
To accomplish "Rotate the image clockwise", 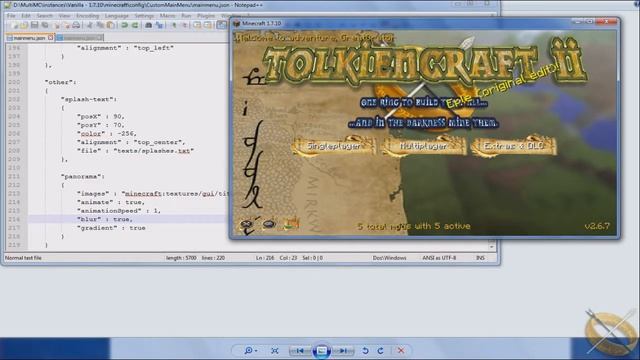I will pos(380,351).
